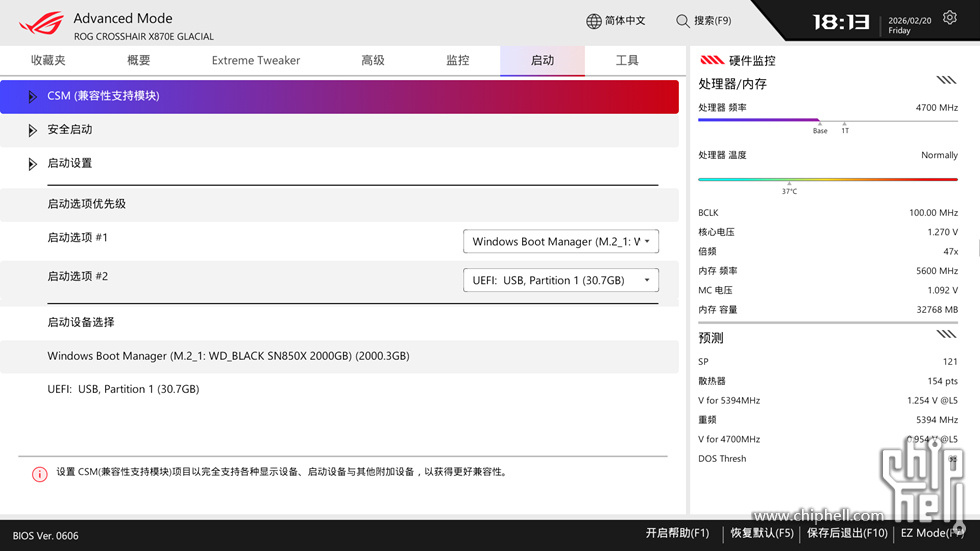Expand the 安全启动 secure boot section
Viewport: 980px width, 551px height.
pyautogui.click(x=33, y=130)
